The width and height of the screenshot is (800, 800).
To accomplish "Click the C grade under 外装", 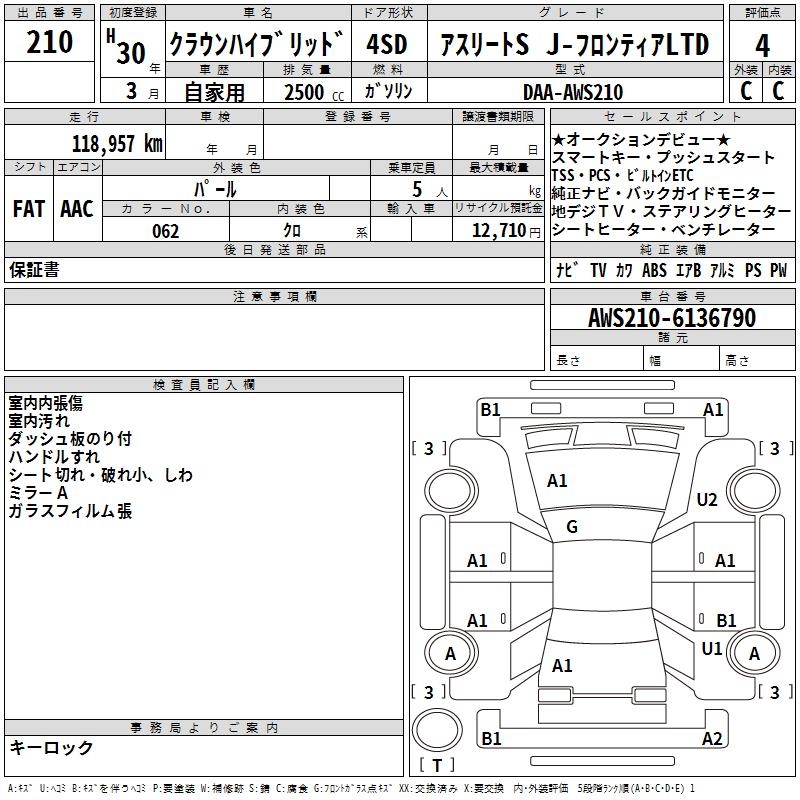I will (x=746, y=91).
